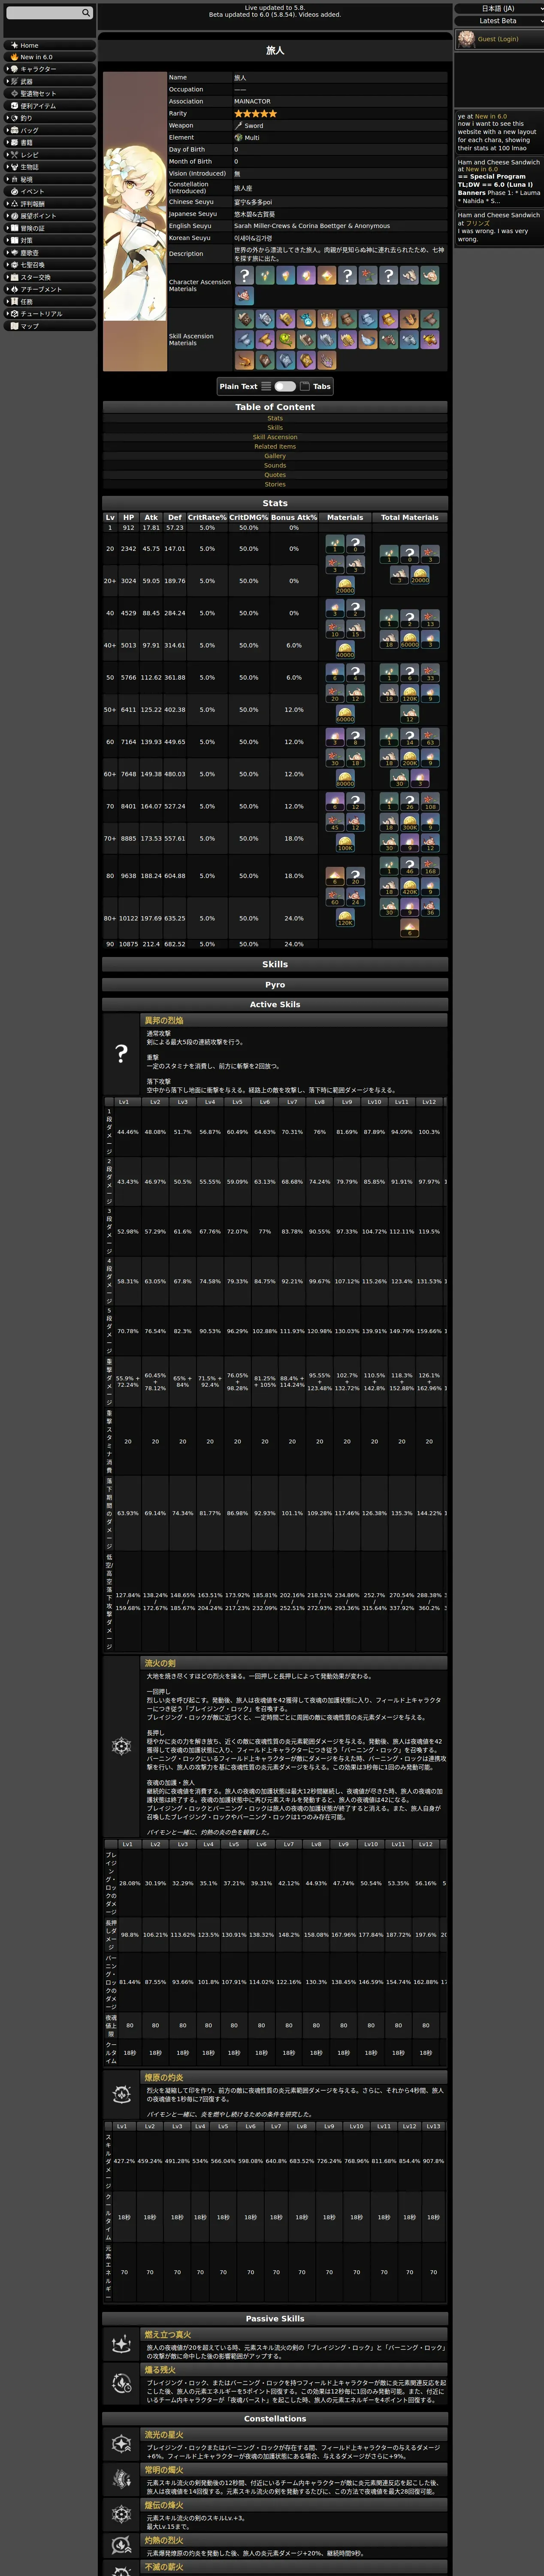This screenshot has height=2576, width=544.
Task: Click the search magnifier icon
Action: (86, 13)
